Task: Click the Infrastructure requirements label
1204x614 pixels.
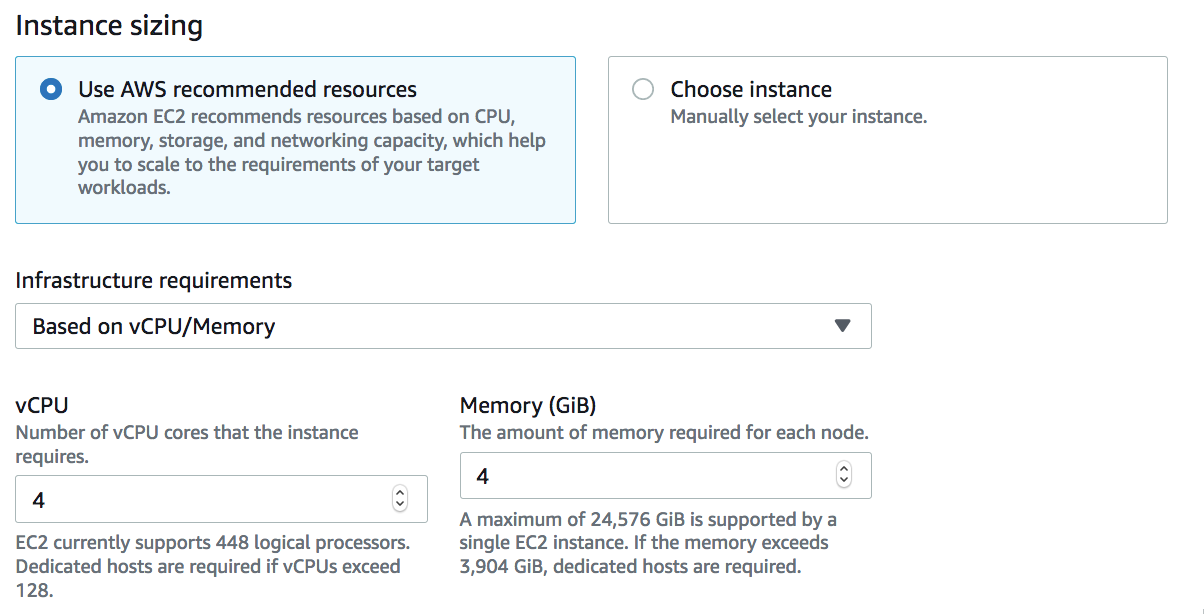Action: pyautogui.click(x=154, y=280)
